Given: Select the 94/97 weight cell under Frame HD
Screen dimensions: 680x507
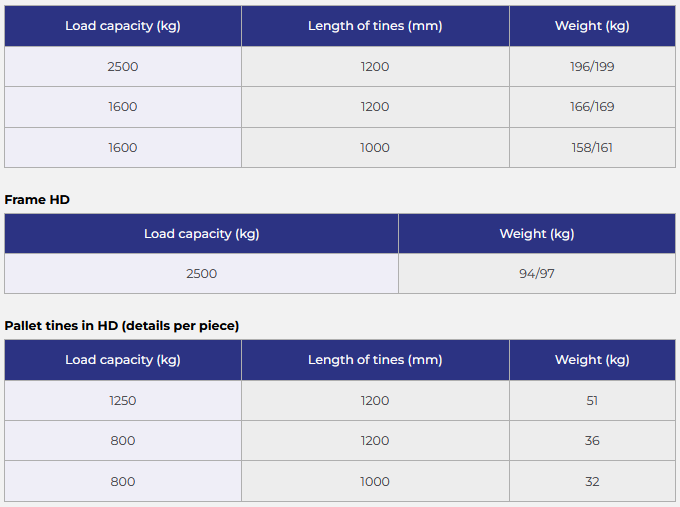Looking at the screenshot, I should [537, 273].
